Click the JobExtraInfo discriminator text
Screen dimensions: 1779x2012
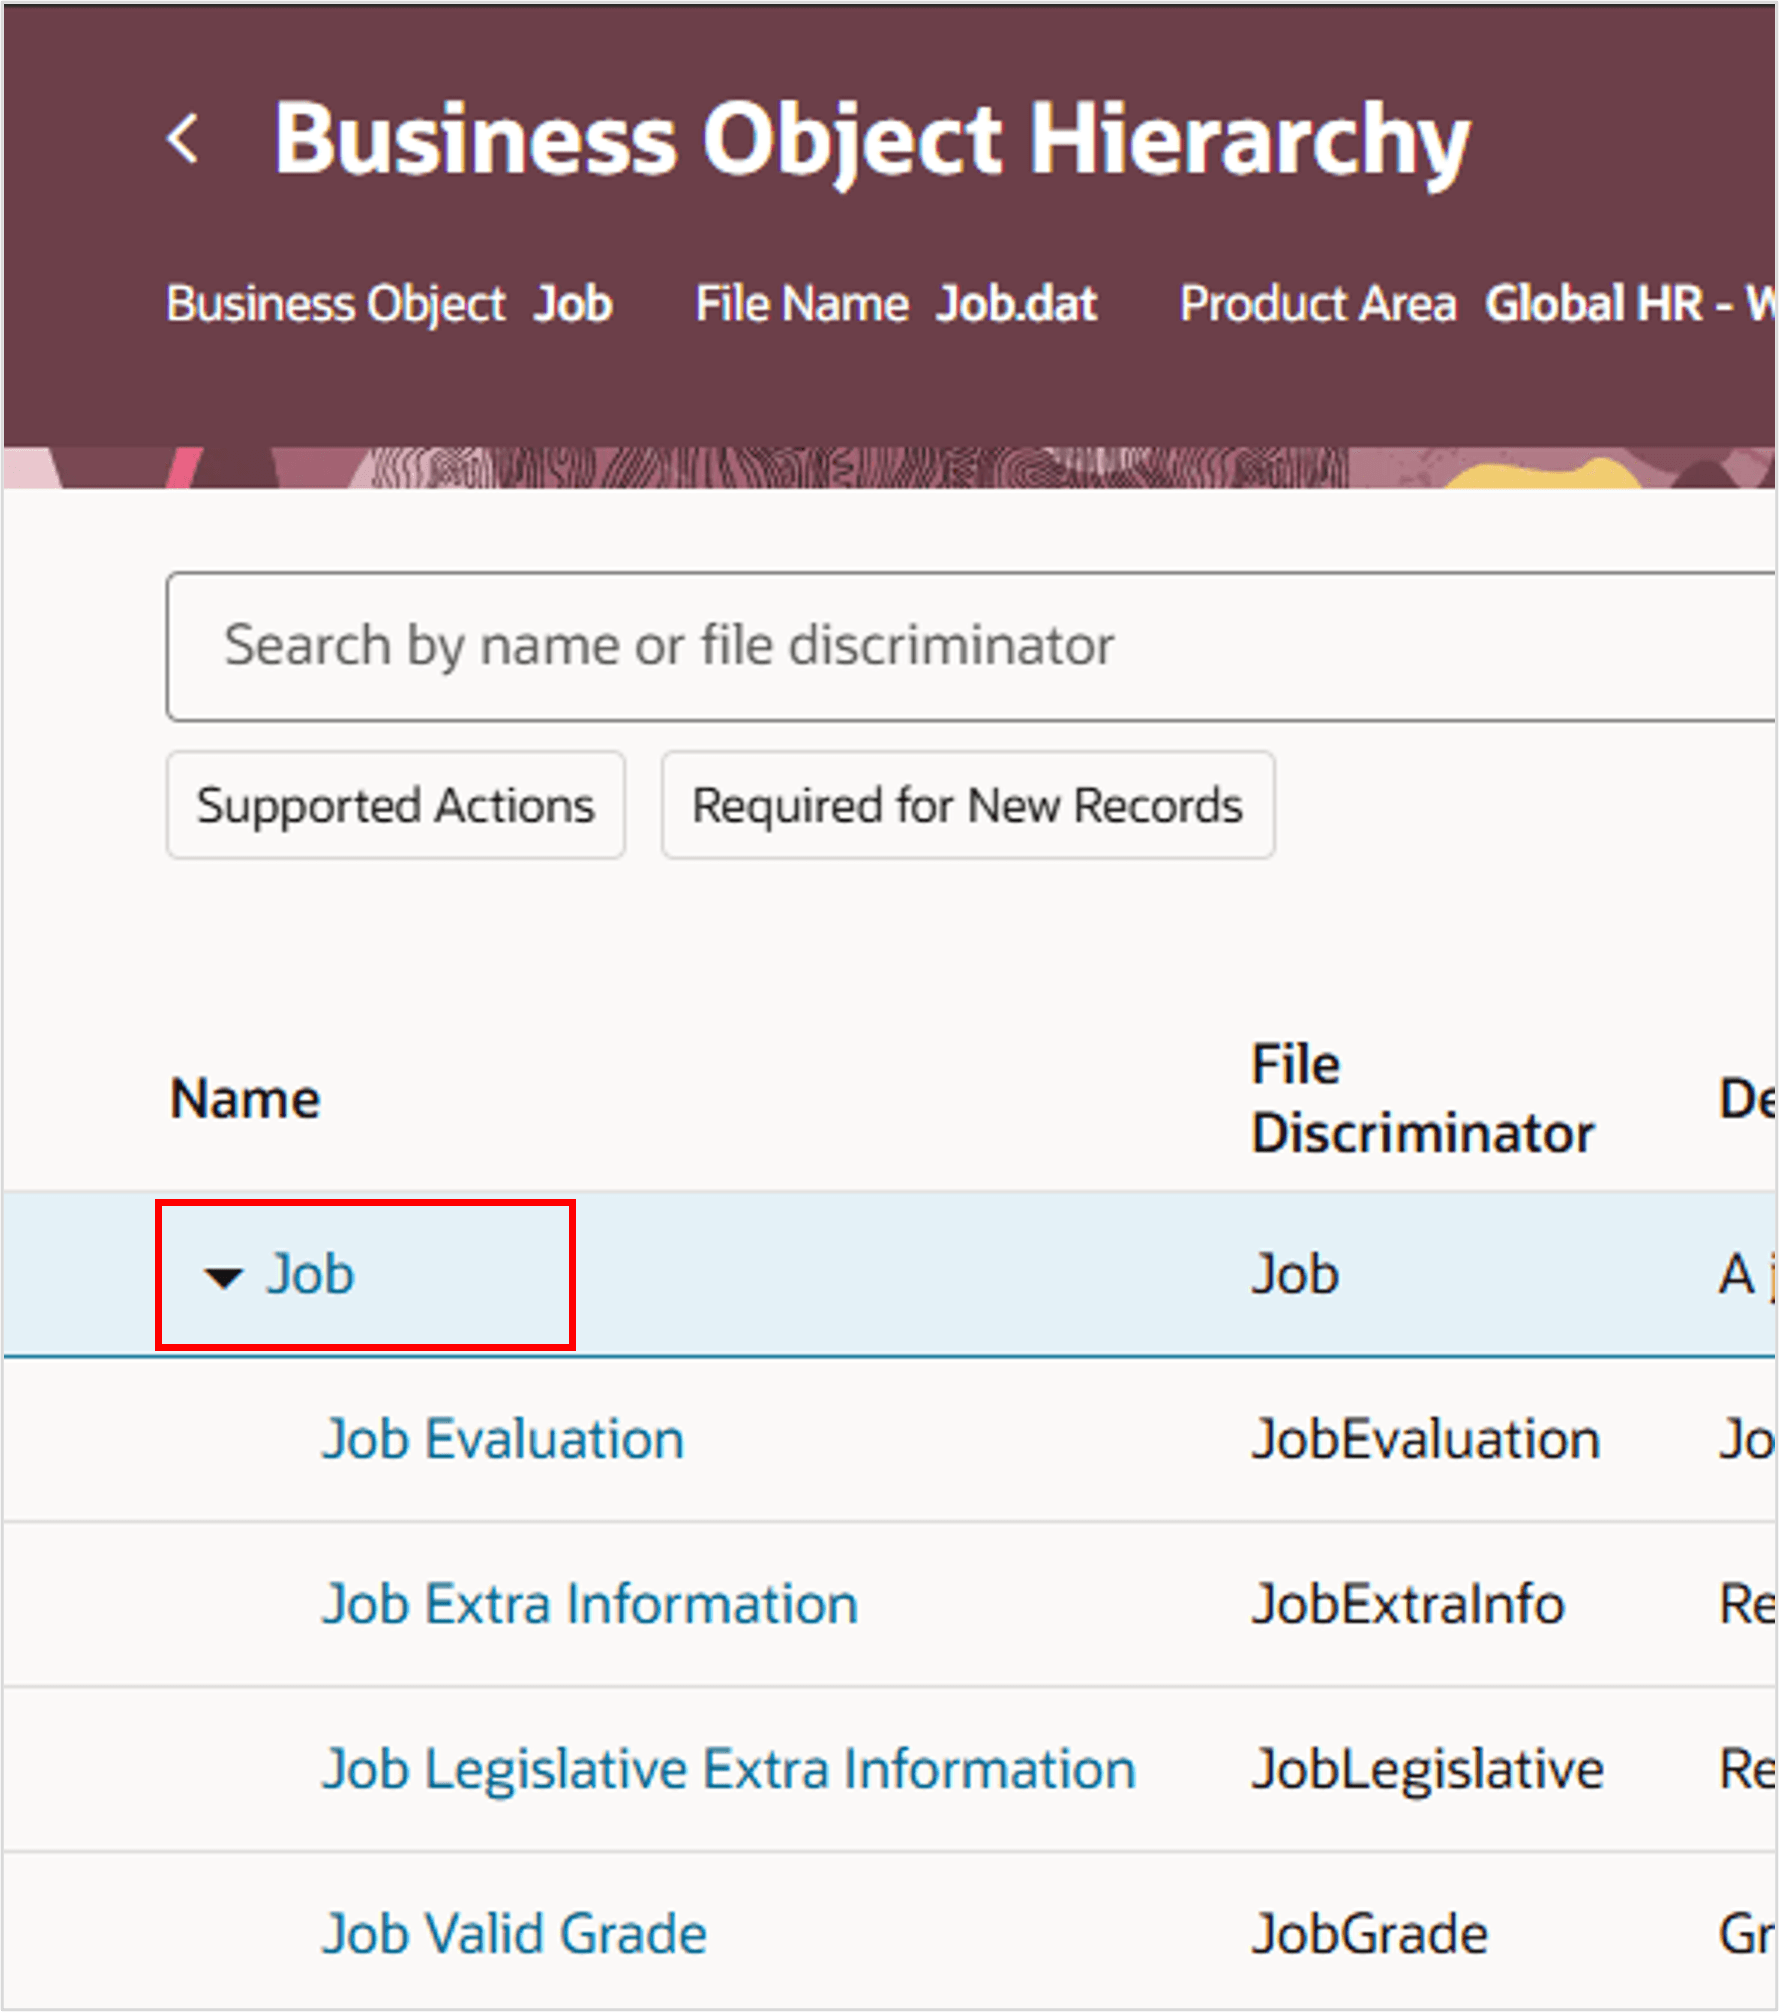[1408, 1604]
